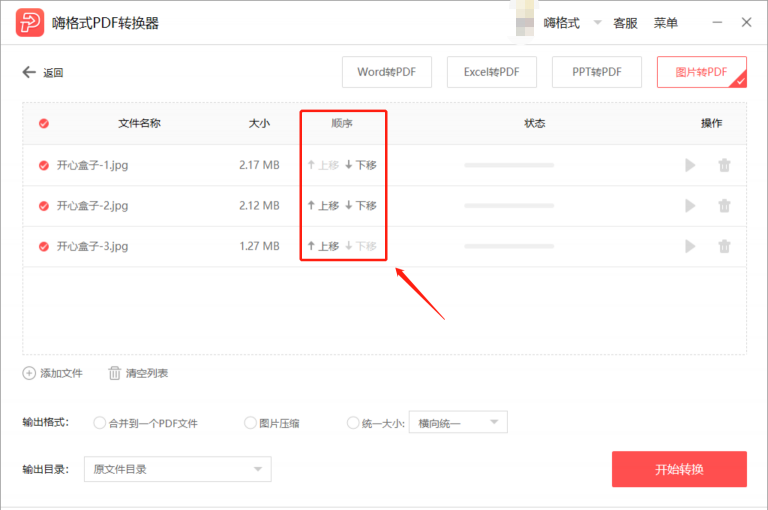Click the progress bar for 开心盒子-2.jpg
This screenshot has width=768, height=510.
[x=509, y=206]
